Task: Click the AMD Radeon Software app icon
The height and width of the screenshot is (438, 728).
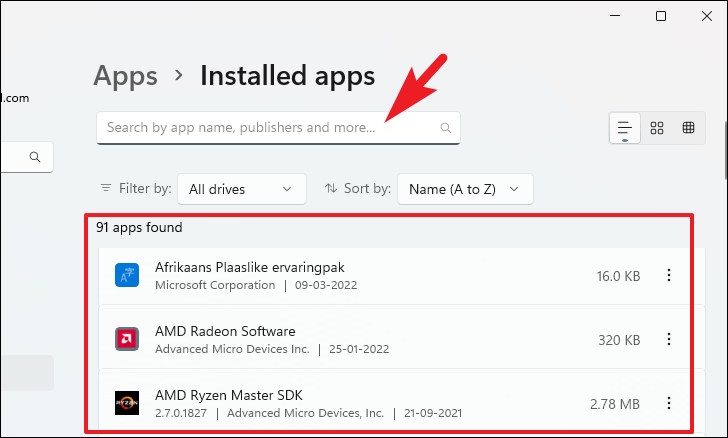Action: 127,339
